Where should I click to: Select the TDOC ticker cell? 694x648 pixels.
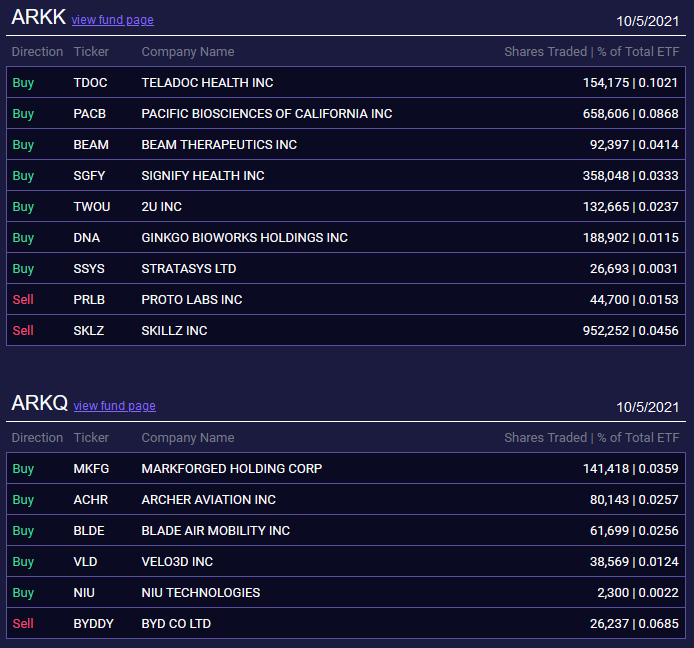pos(90,83)
